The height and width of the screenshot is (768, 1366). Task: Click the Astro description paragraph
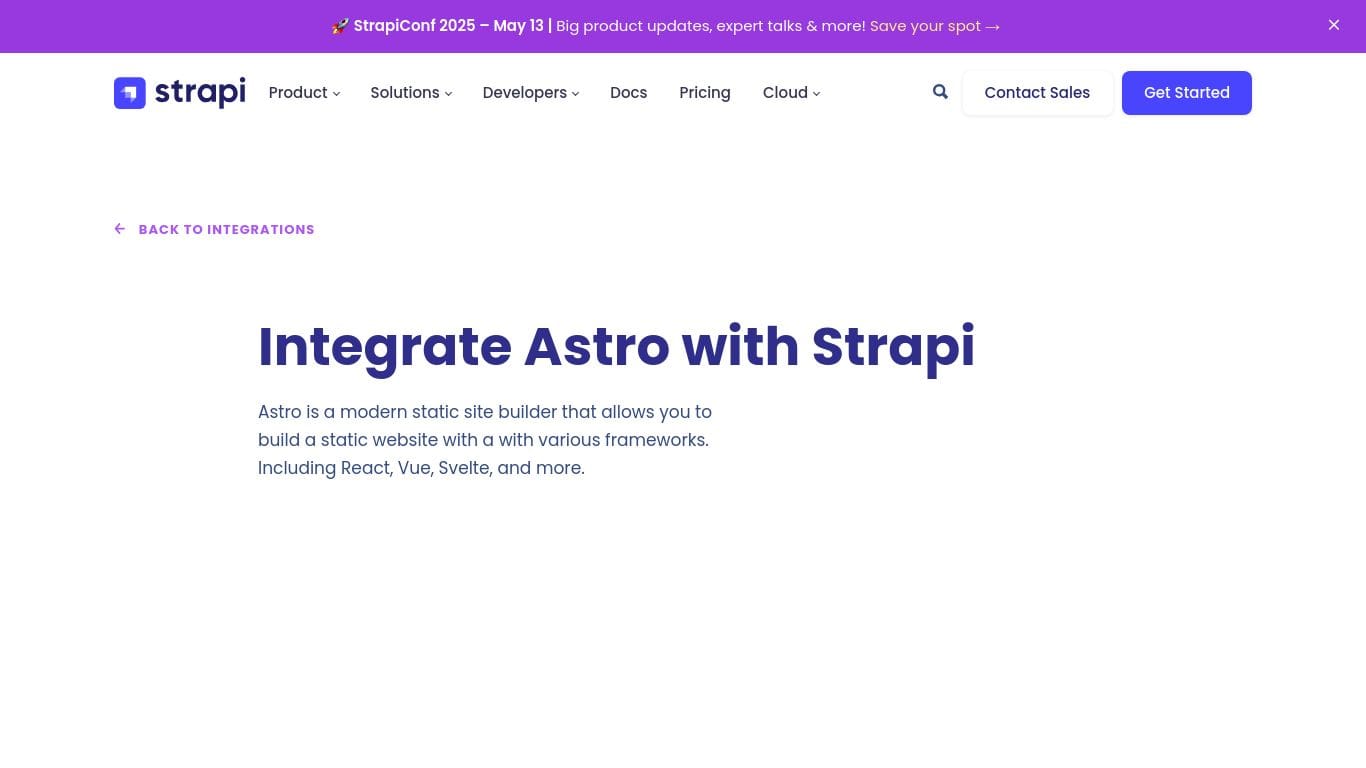(485, 440)
